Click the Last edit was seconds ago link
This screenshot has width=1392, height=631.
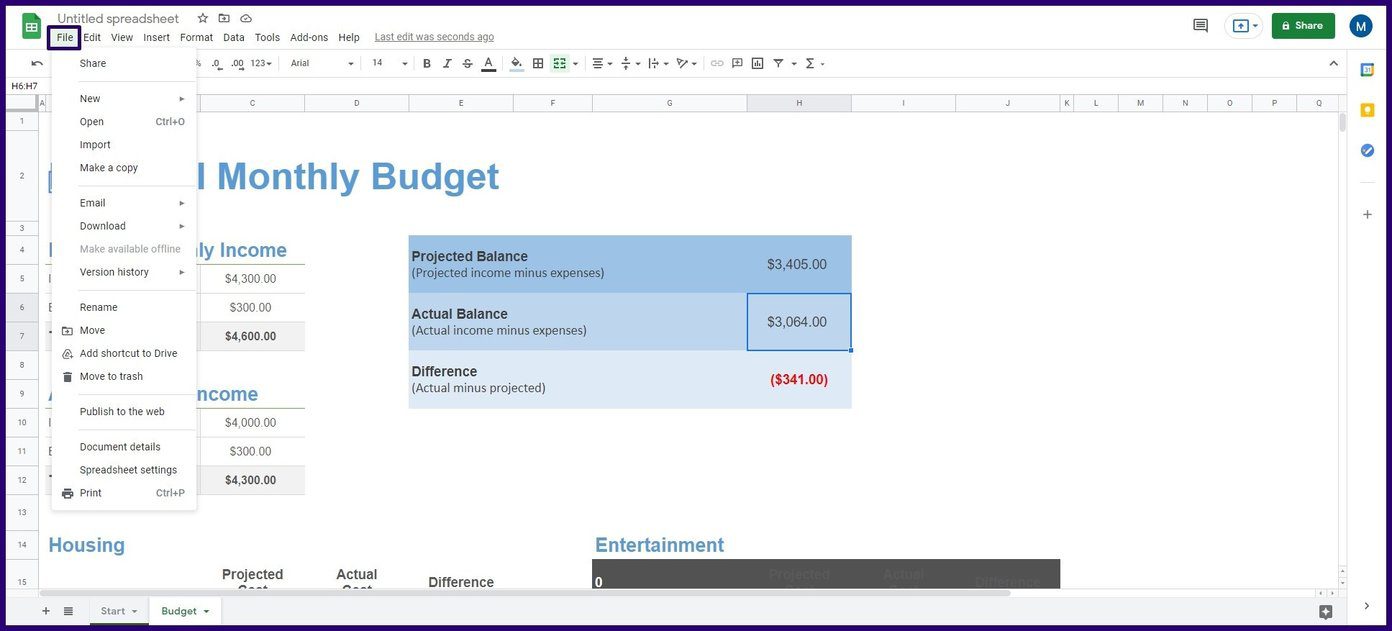tap(434, 37)
